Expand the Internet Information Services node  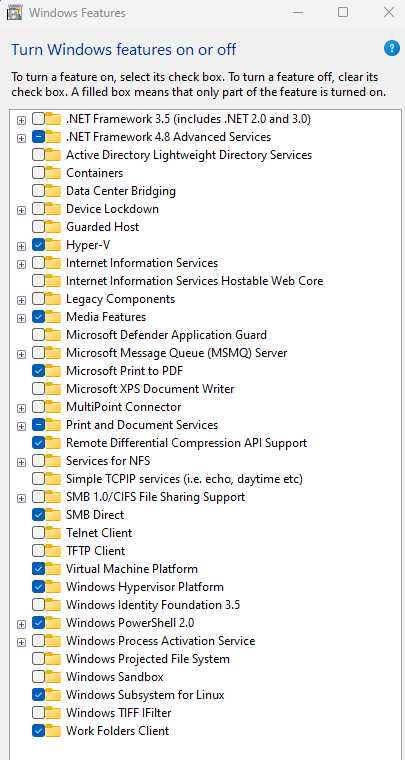21,264
